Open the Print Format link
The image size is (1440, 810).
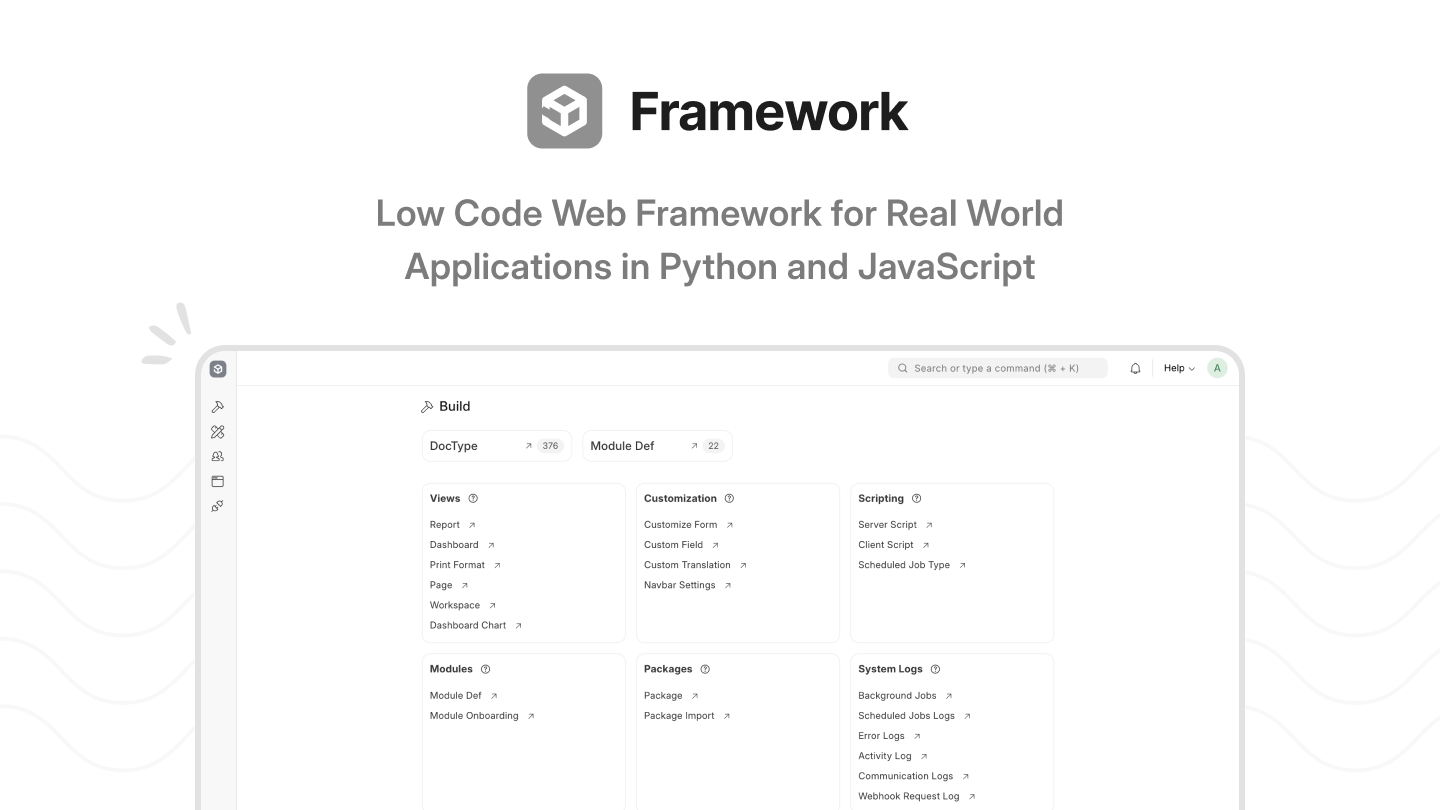tap(457, 565)
